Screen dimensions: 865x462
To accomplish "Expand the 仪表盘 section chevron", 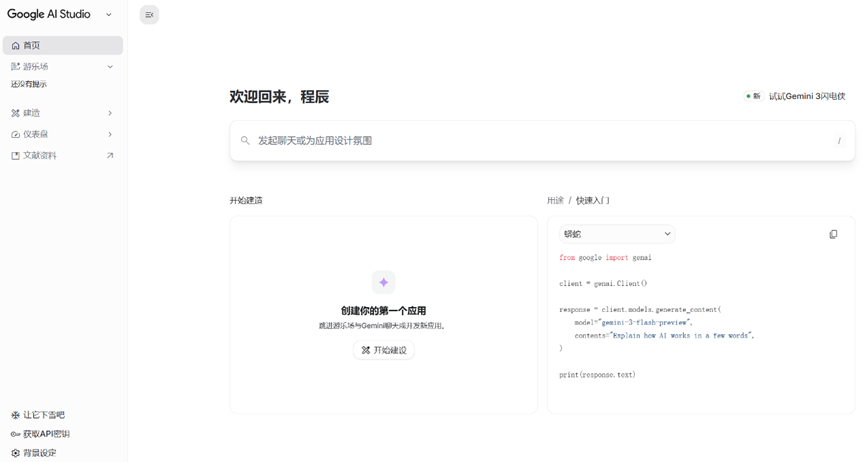I will [x=110, y=135].
